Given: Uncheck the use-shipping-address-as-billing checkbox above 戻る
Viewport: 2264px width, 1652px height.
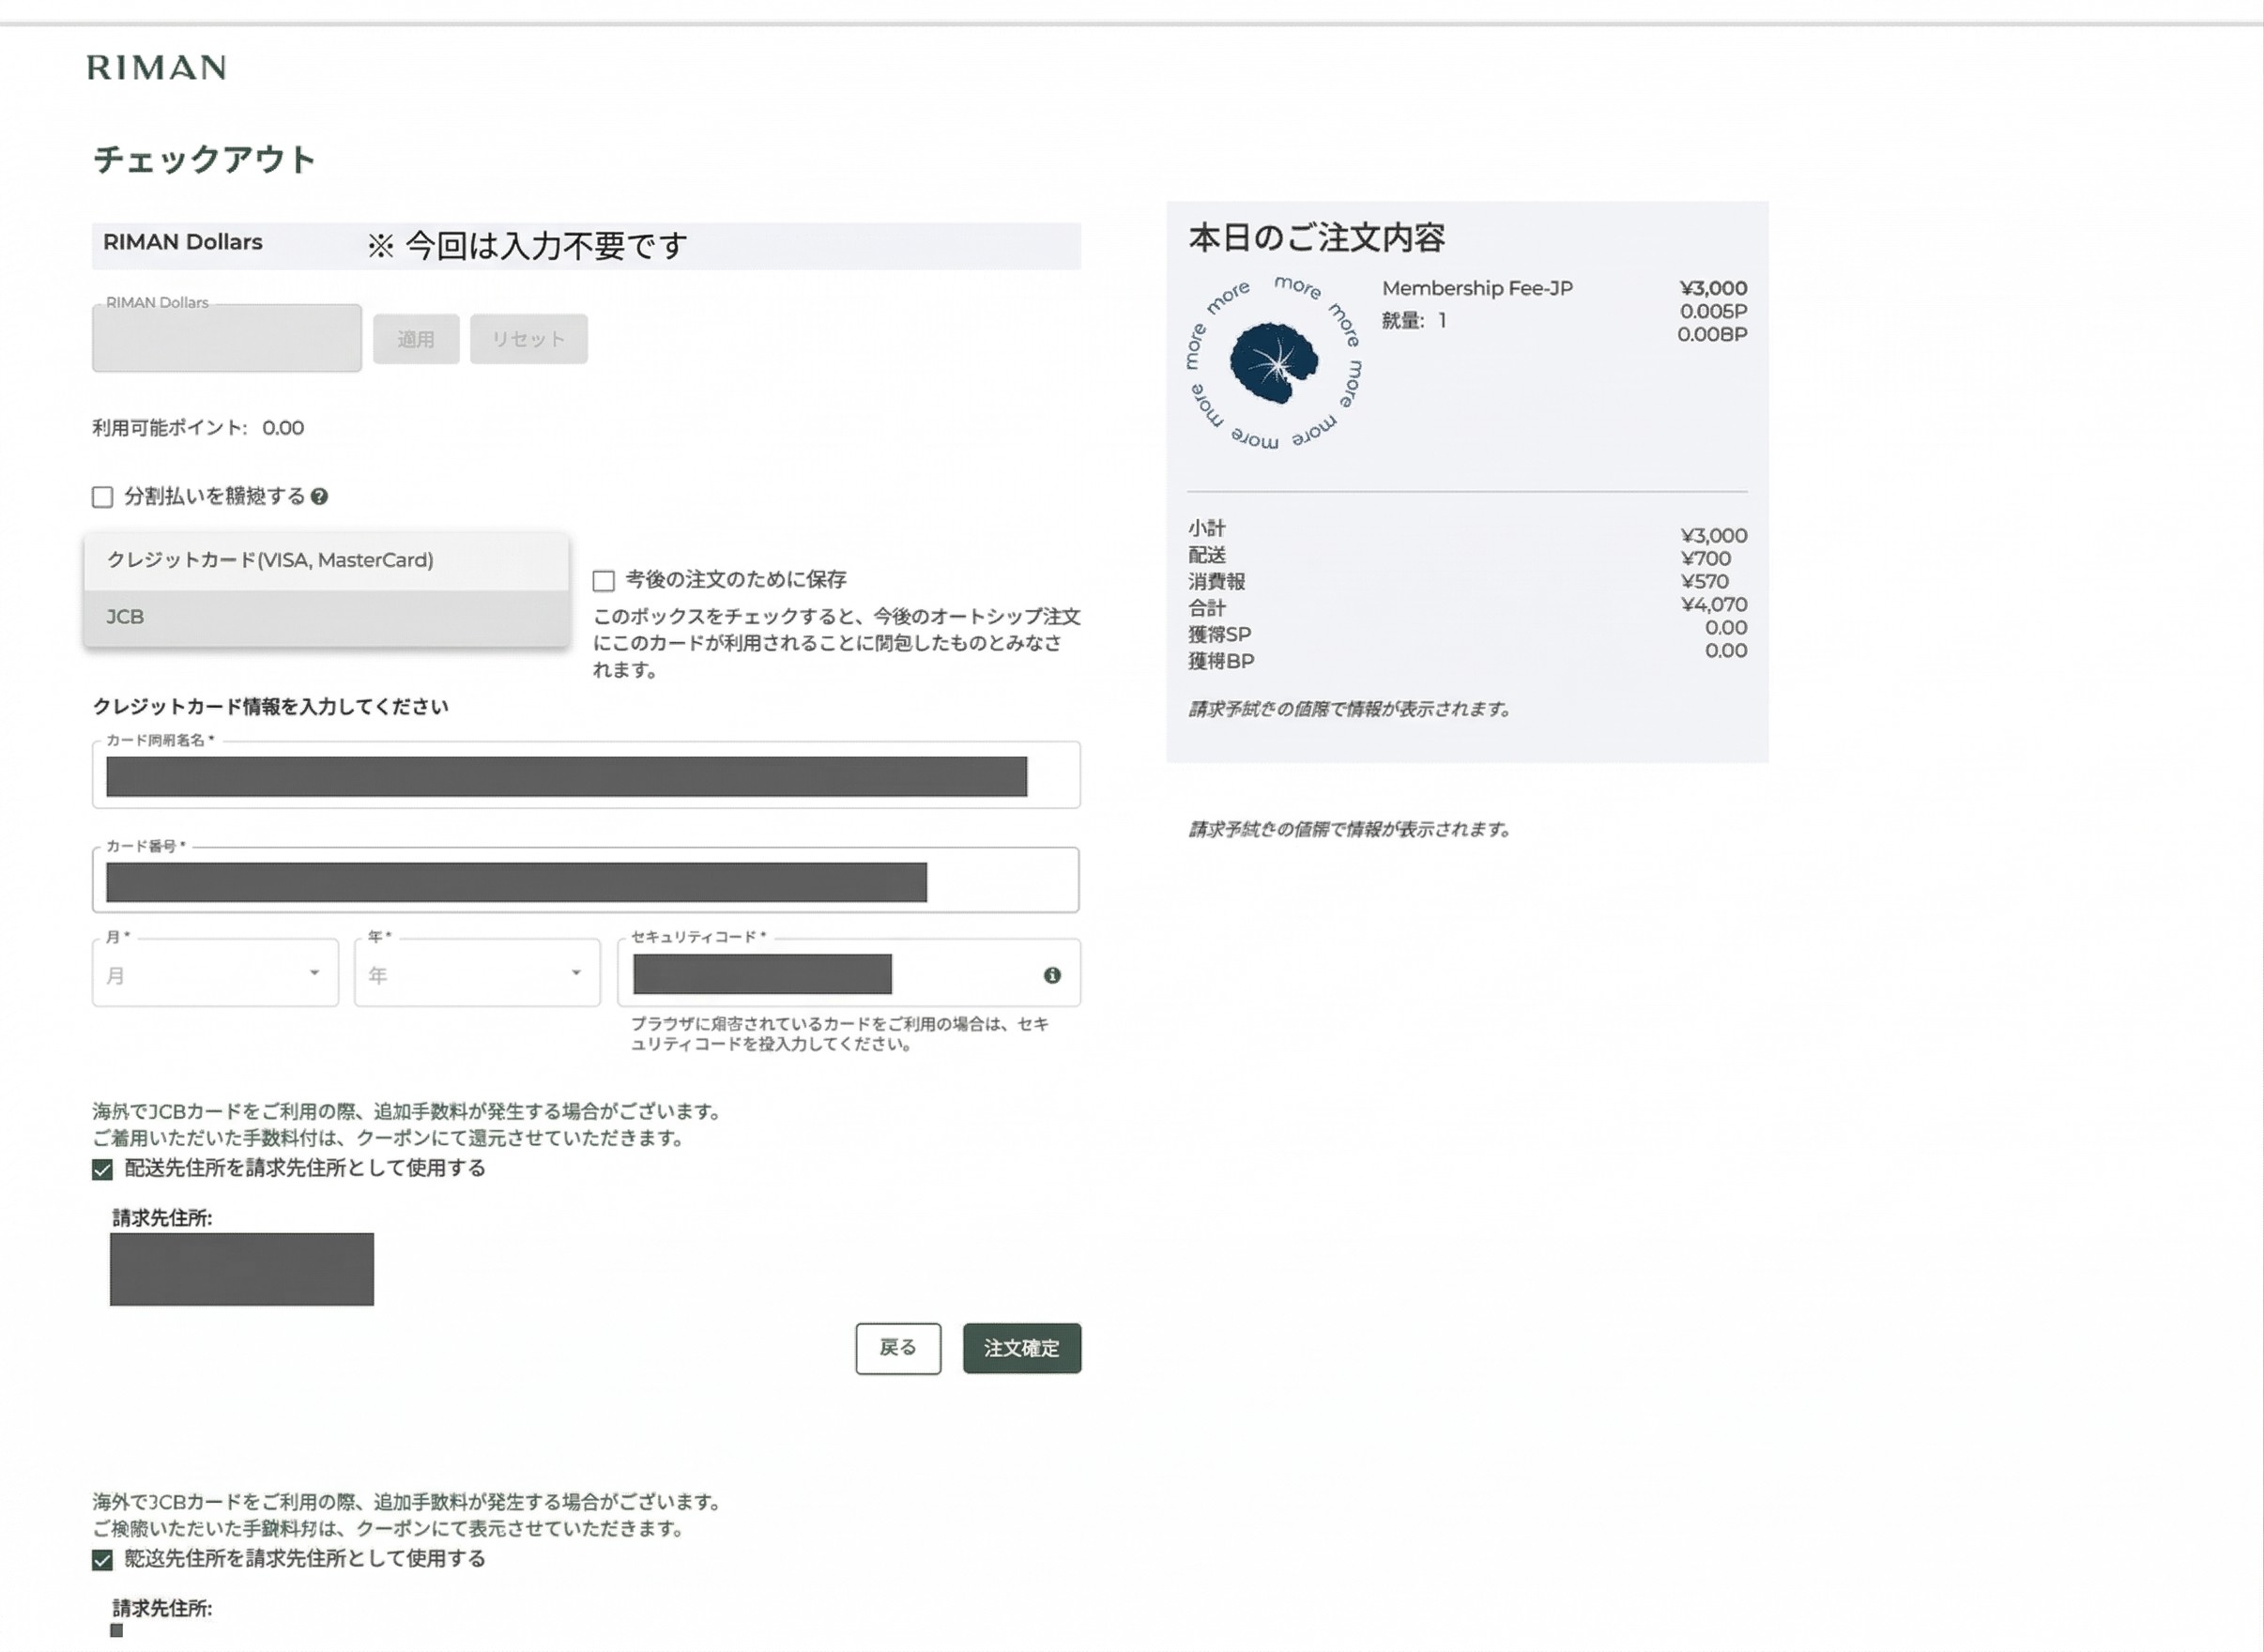Looking at the screenshot, I should [102, 1169].
